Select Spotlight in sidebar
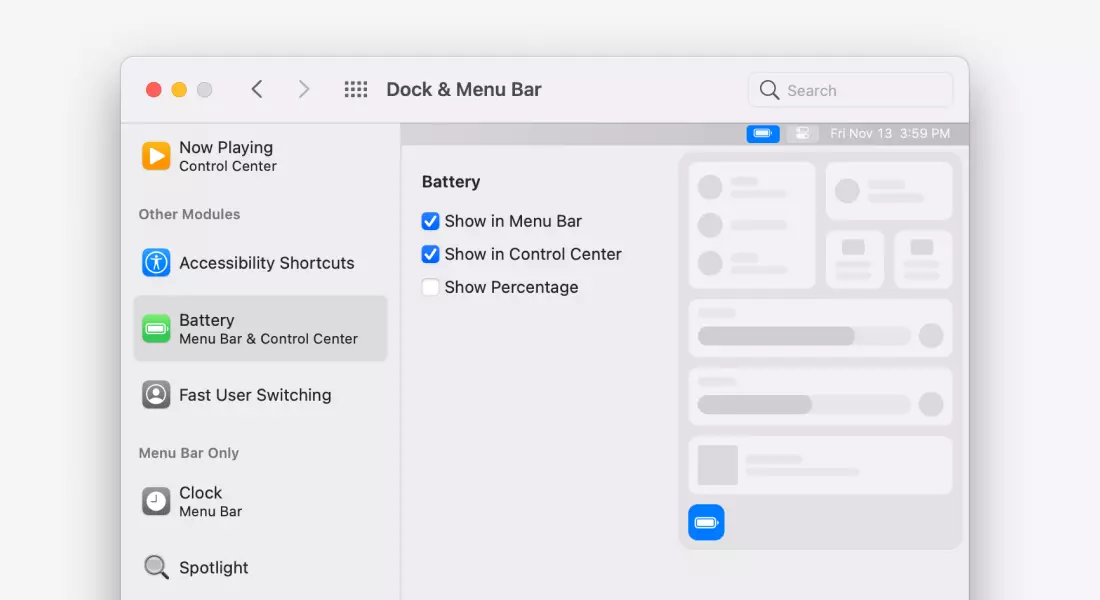The image size is (1100, 600). [x=260, y=567]
